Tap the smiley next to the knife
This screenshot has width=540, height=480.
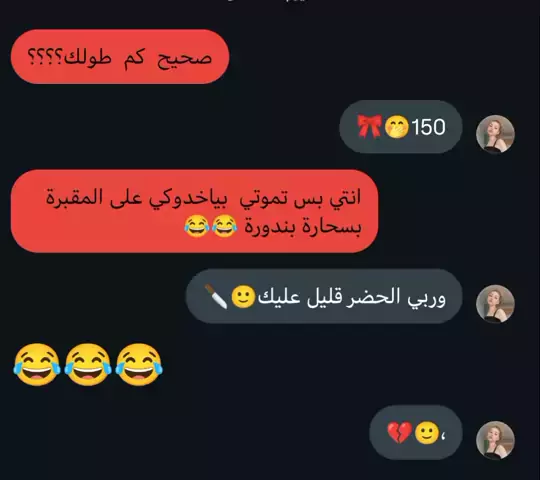pos(243,296)
